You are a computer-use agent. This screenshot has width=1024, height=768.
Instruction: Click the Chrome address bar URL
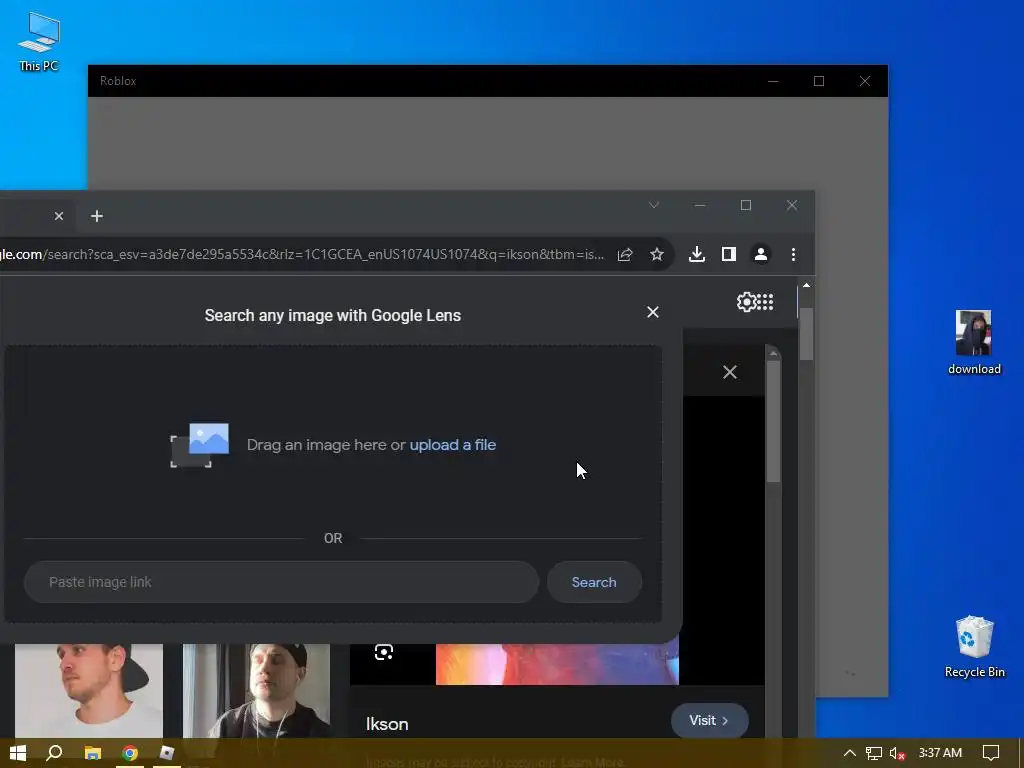[302, 255]
